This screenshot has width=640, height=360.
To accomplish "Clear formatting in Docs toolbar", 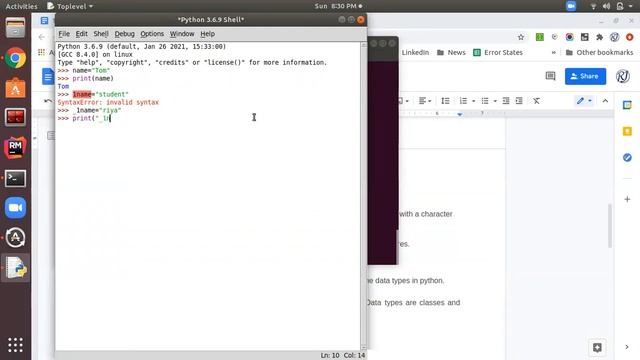I will pos(536,101).
